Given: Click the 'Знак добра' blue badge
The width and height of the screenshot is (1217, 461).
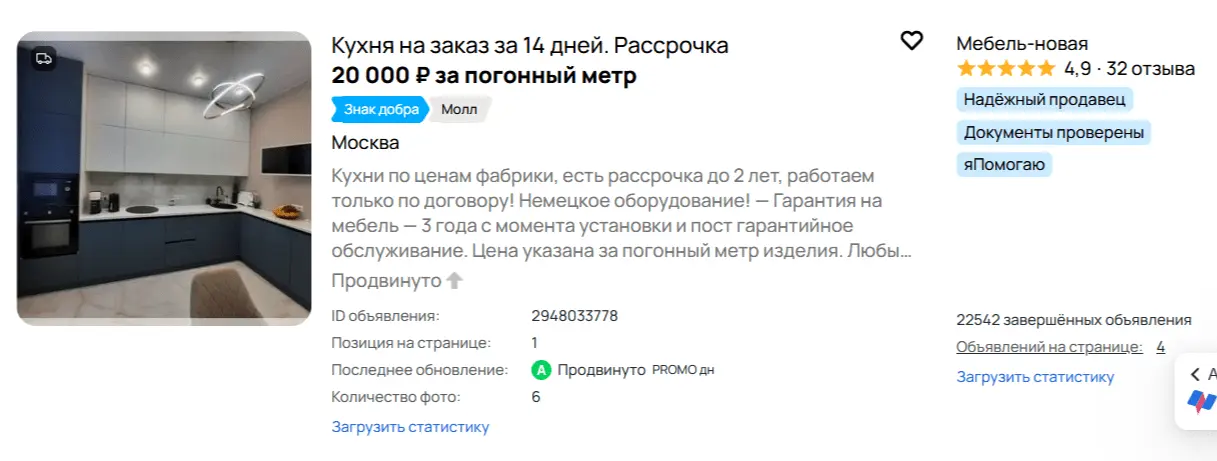Looking at the screenshot, I should point(380,109).
